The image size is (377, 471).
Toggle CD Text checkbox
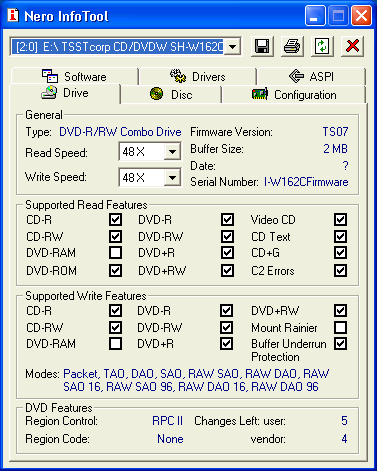(x=340, y=237)
